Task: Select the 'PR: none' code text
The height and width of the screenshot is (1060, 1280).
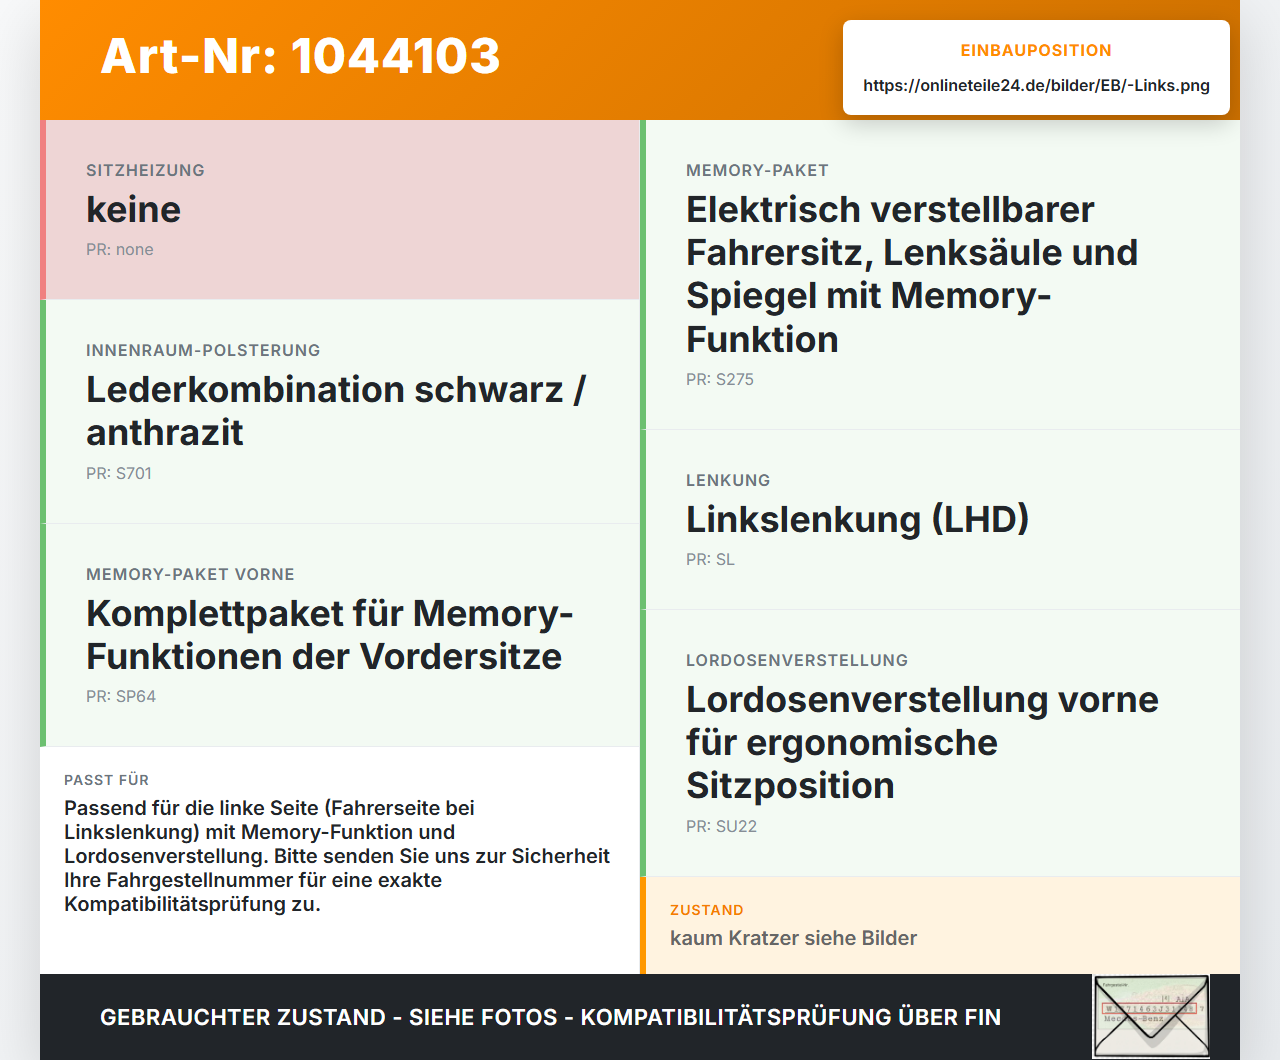Action: (119, 249)
